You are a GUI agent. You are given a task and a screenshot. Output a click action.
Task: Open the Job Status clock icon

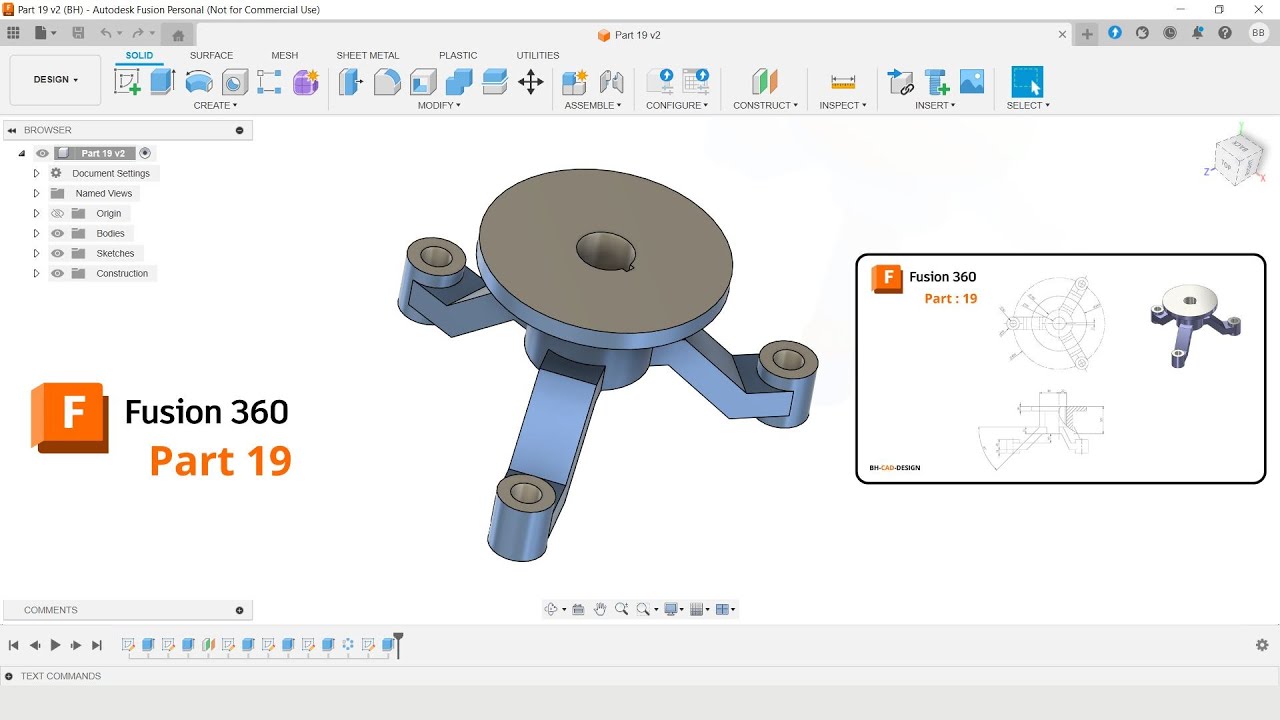(1170, 33)
